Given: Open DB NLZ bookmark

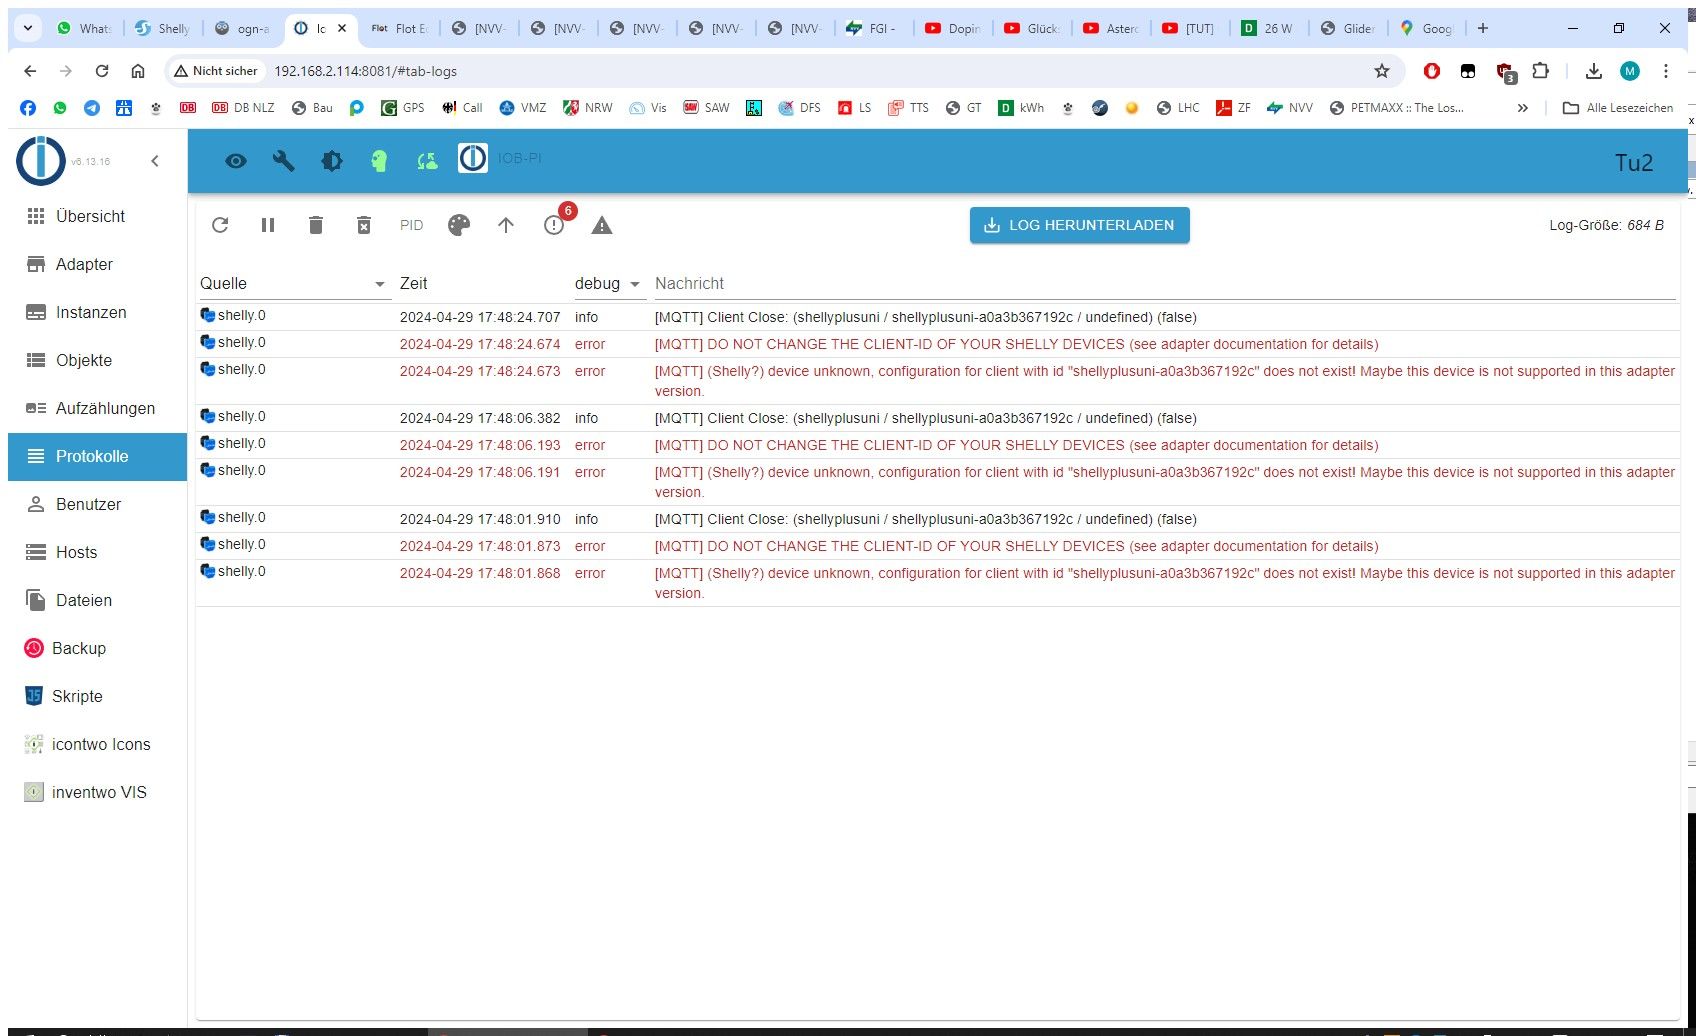Looking at the screenshot, I should coord(243,108).
